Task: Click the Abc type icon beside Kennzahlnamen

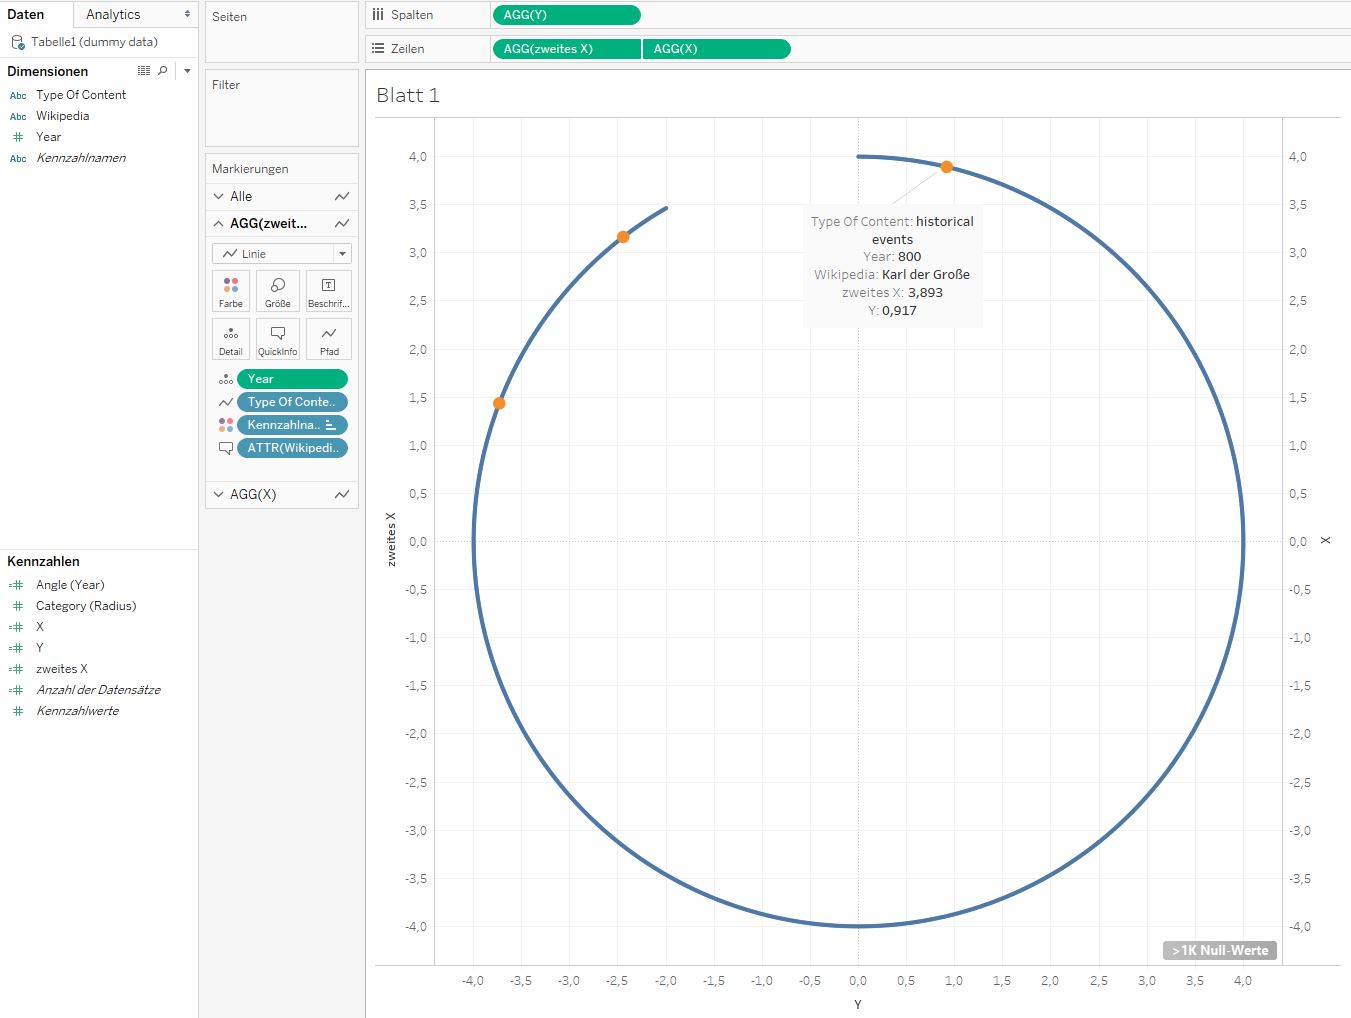Action: 18,158
